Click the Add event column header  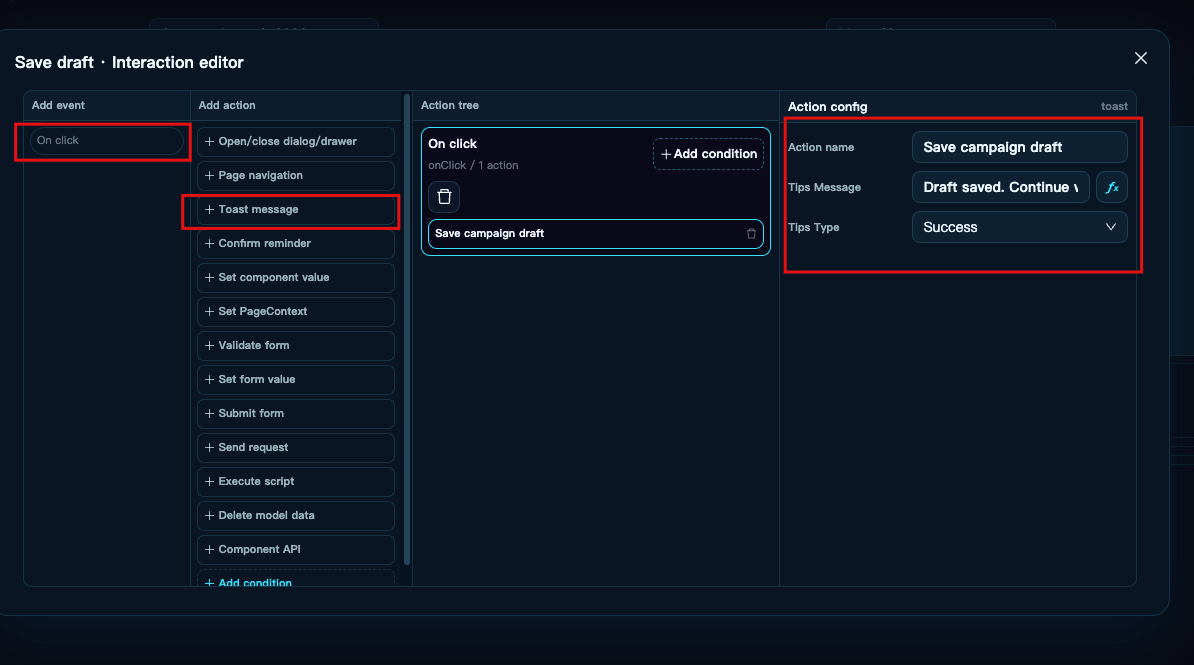(x=58, y=105)
